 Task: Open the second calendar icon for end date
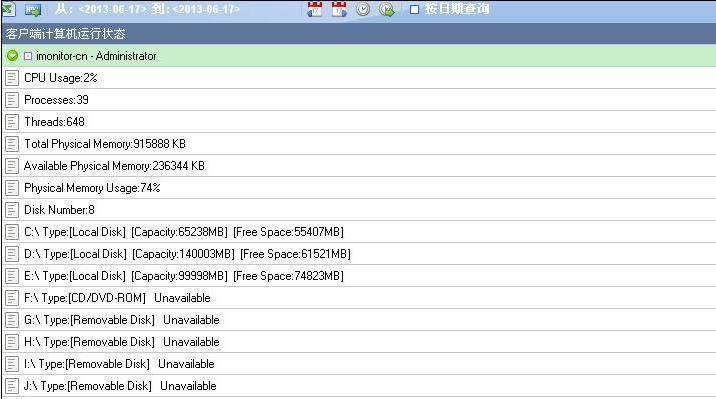pos(339,9)
